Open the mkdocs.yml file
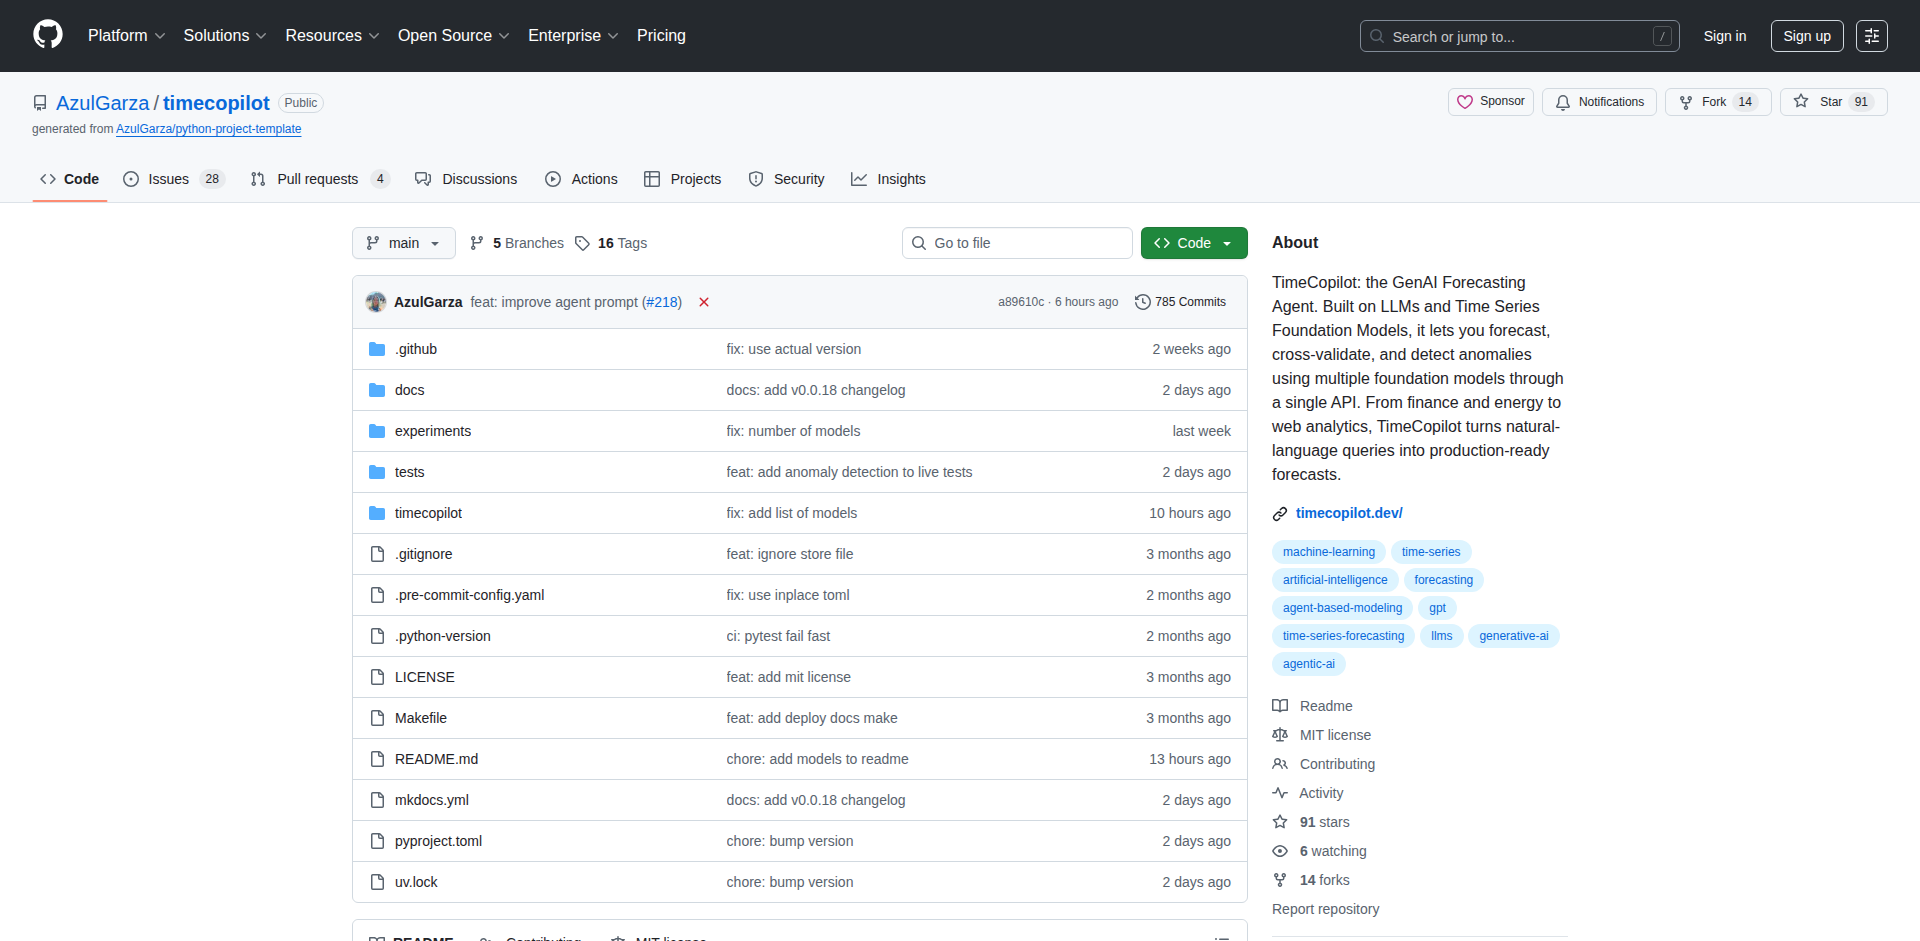 coord(432,800)
